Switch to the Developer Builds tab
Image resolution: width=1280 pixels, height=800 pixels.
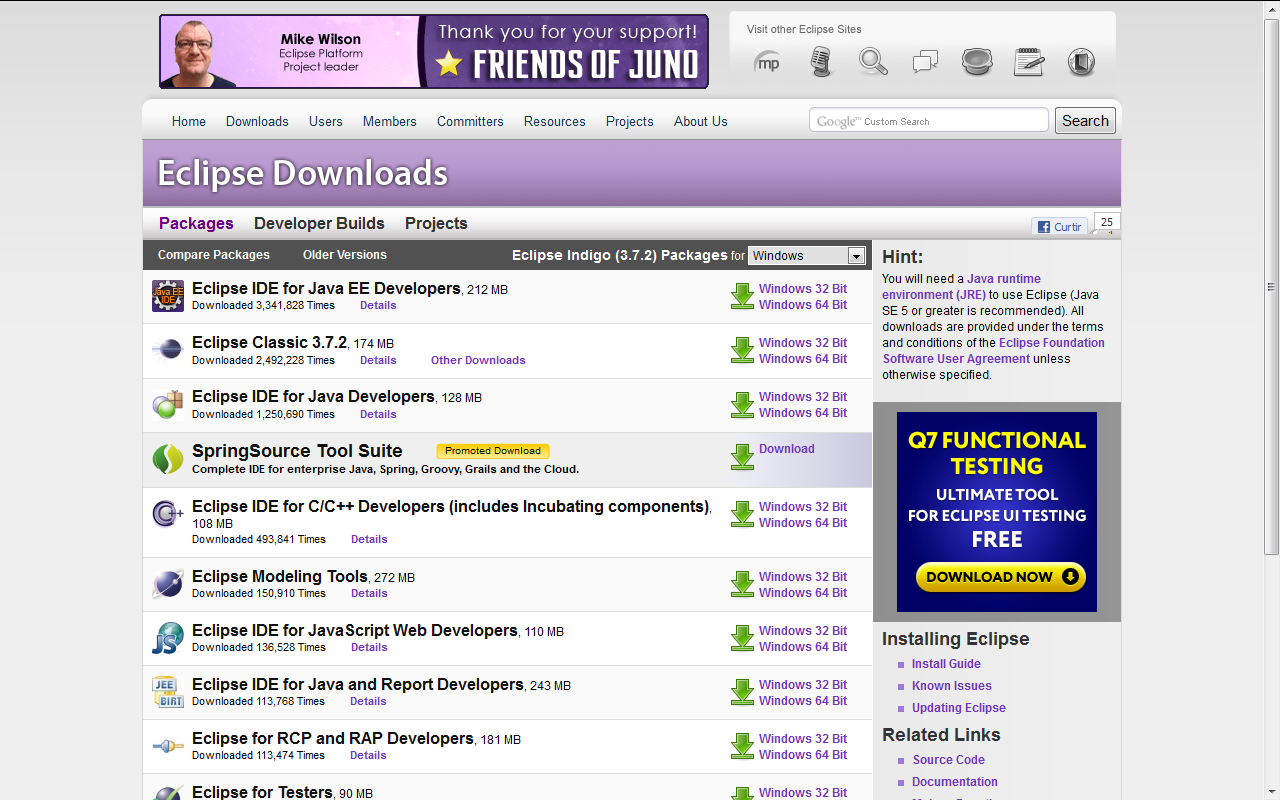(x=319, y=223)
